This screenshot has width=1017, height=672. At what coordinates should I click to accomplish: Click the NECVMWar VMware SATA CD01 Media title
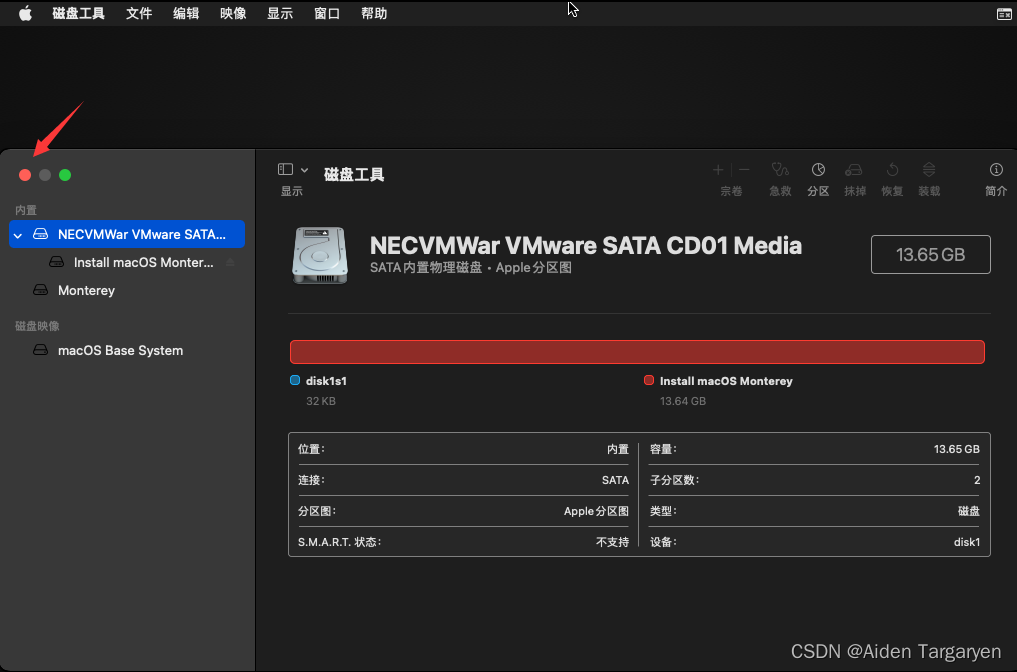[586, 246]
